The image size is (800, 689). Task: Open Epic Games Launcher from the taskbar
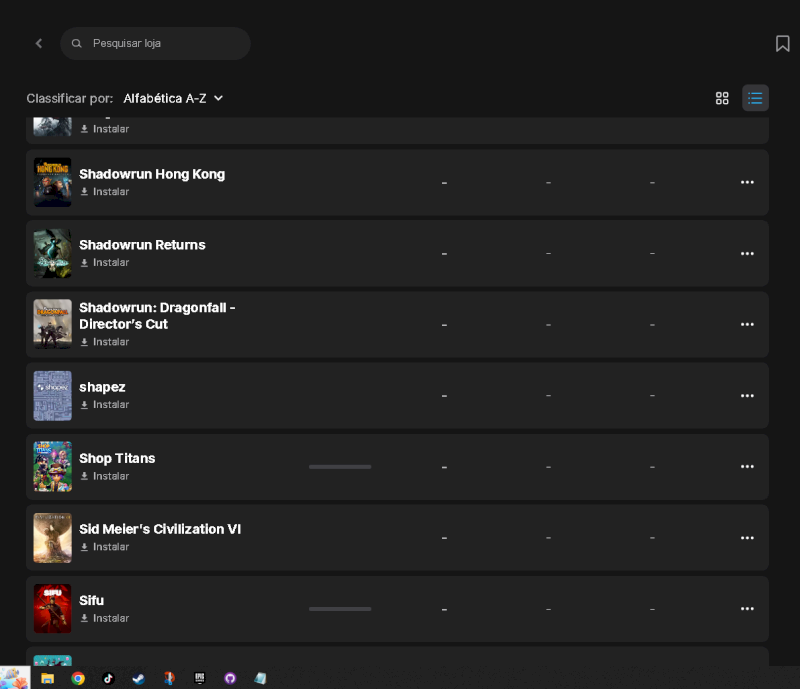coord(199,678)
